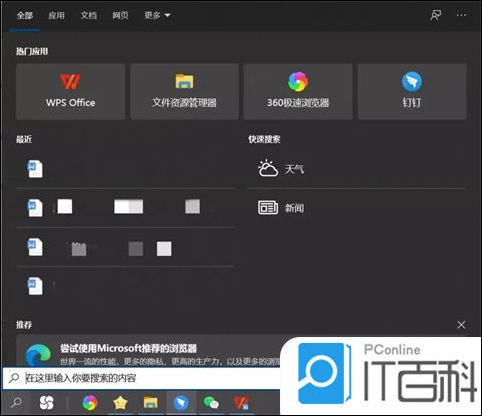Switch to the 应用 tab
482x416 pixels.
[56, 15]
